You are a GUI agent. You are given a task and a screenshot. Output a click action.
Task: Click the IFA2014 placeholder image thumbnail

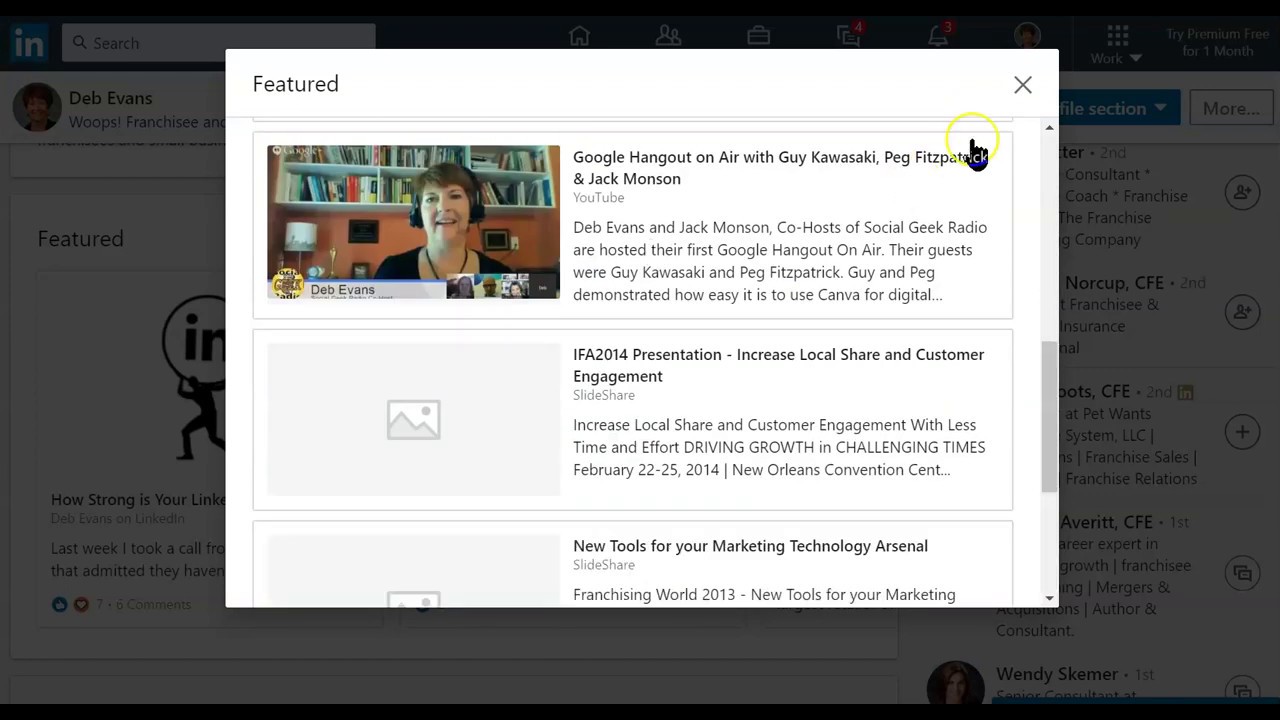[x=413, y=420]
